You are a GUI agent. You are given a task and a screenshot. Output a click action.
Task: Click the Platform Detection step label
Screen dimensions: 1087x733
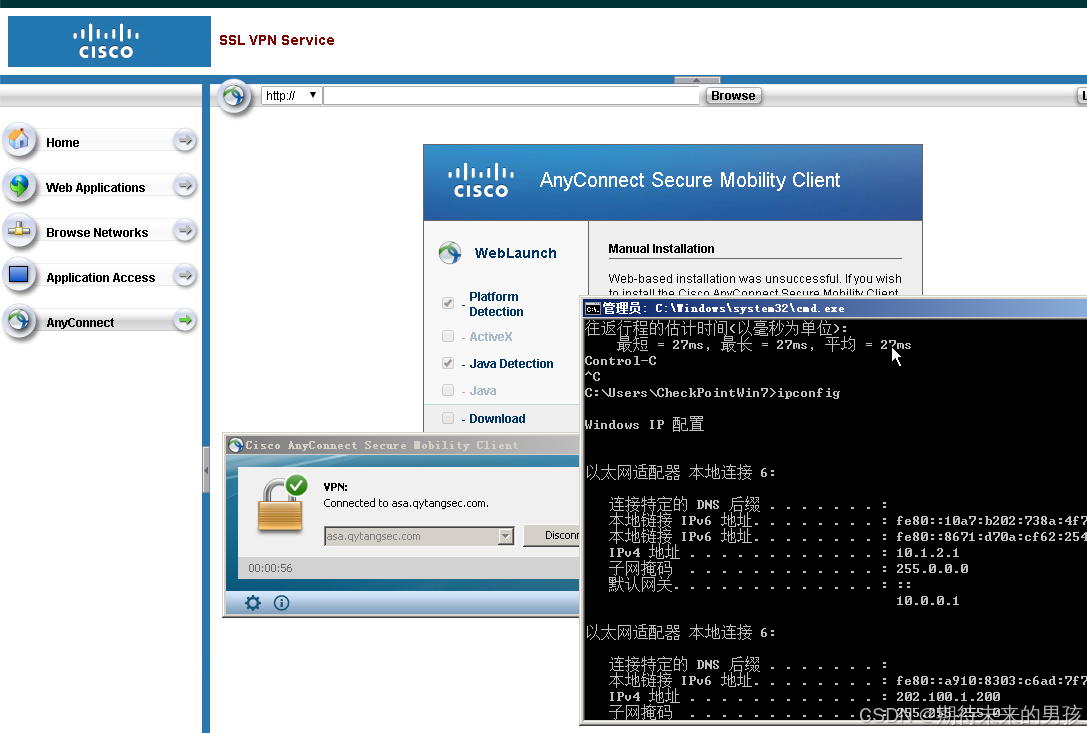pyautogui.click(x=496, y=304)
